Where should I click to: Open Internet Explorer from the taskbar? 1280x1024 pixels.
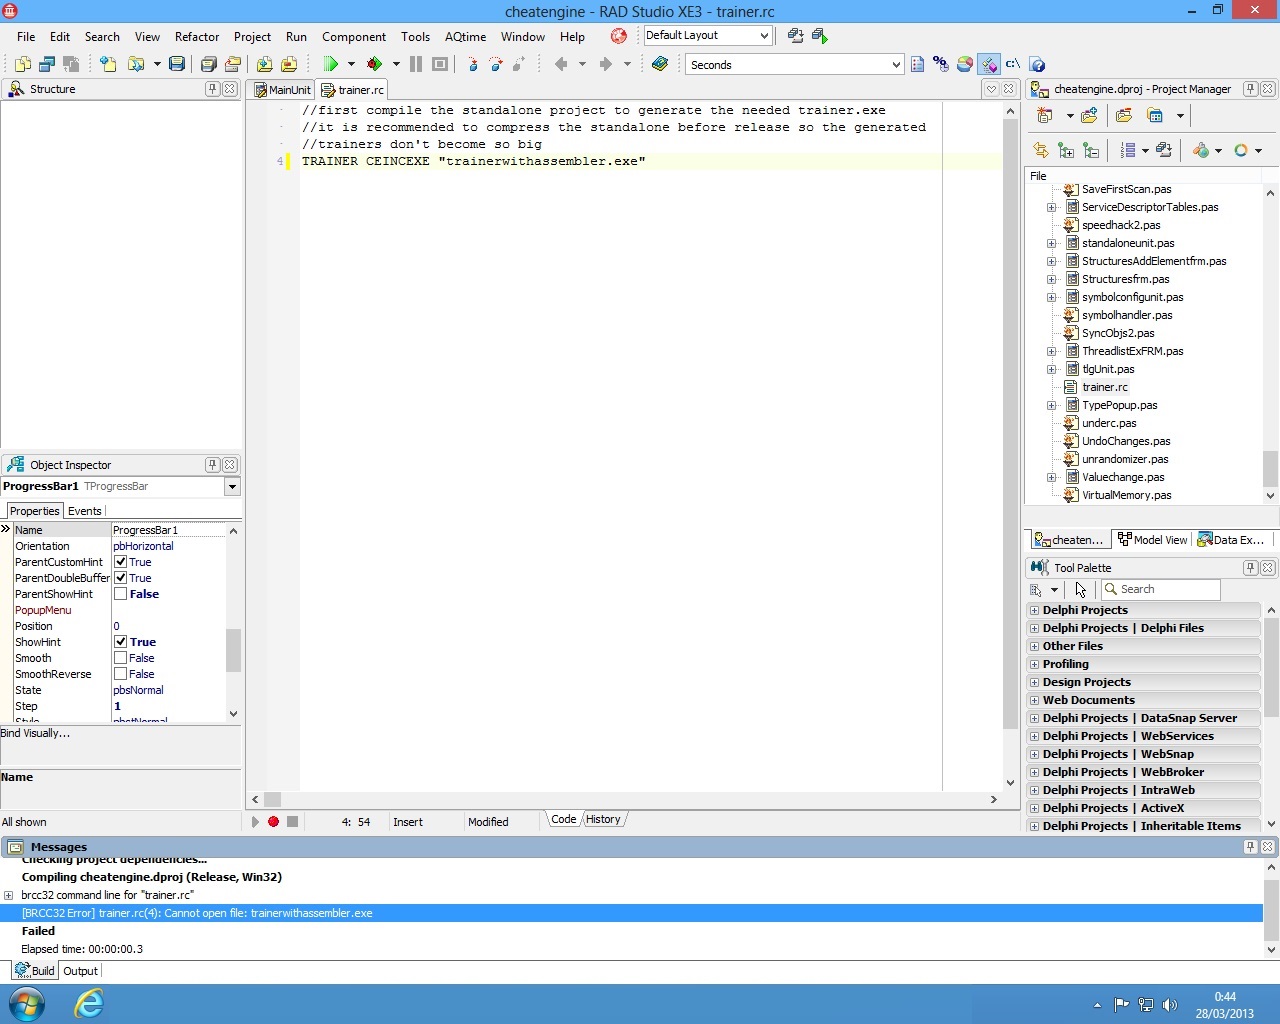pyautogui.click(x=89, y=1003)
